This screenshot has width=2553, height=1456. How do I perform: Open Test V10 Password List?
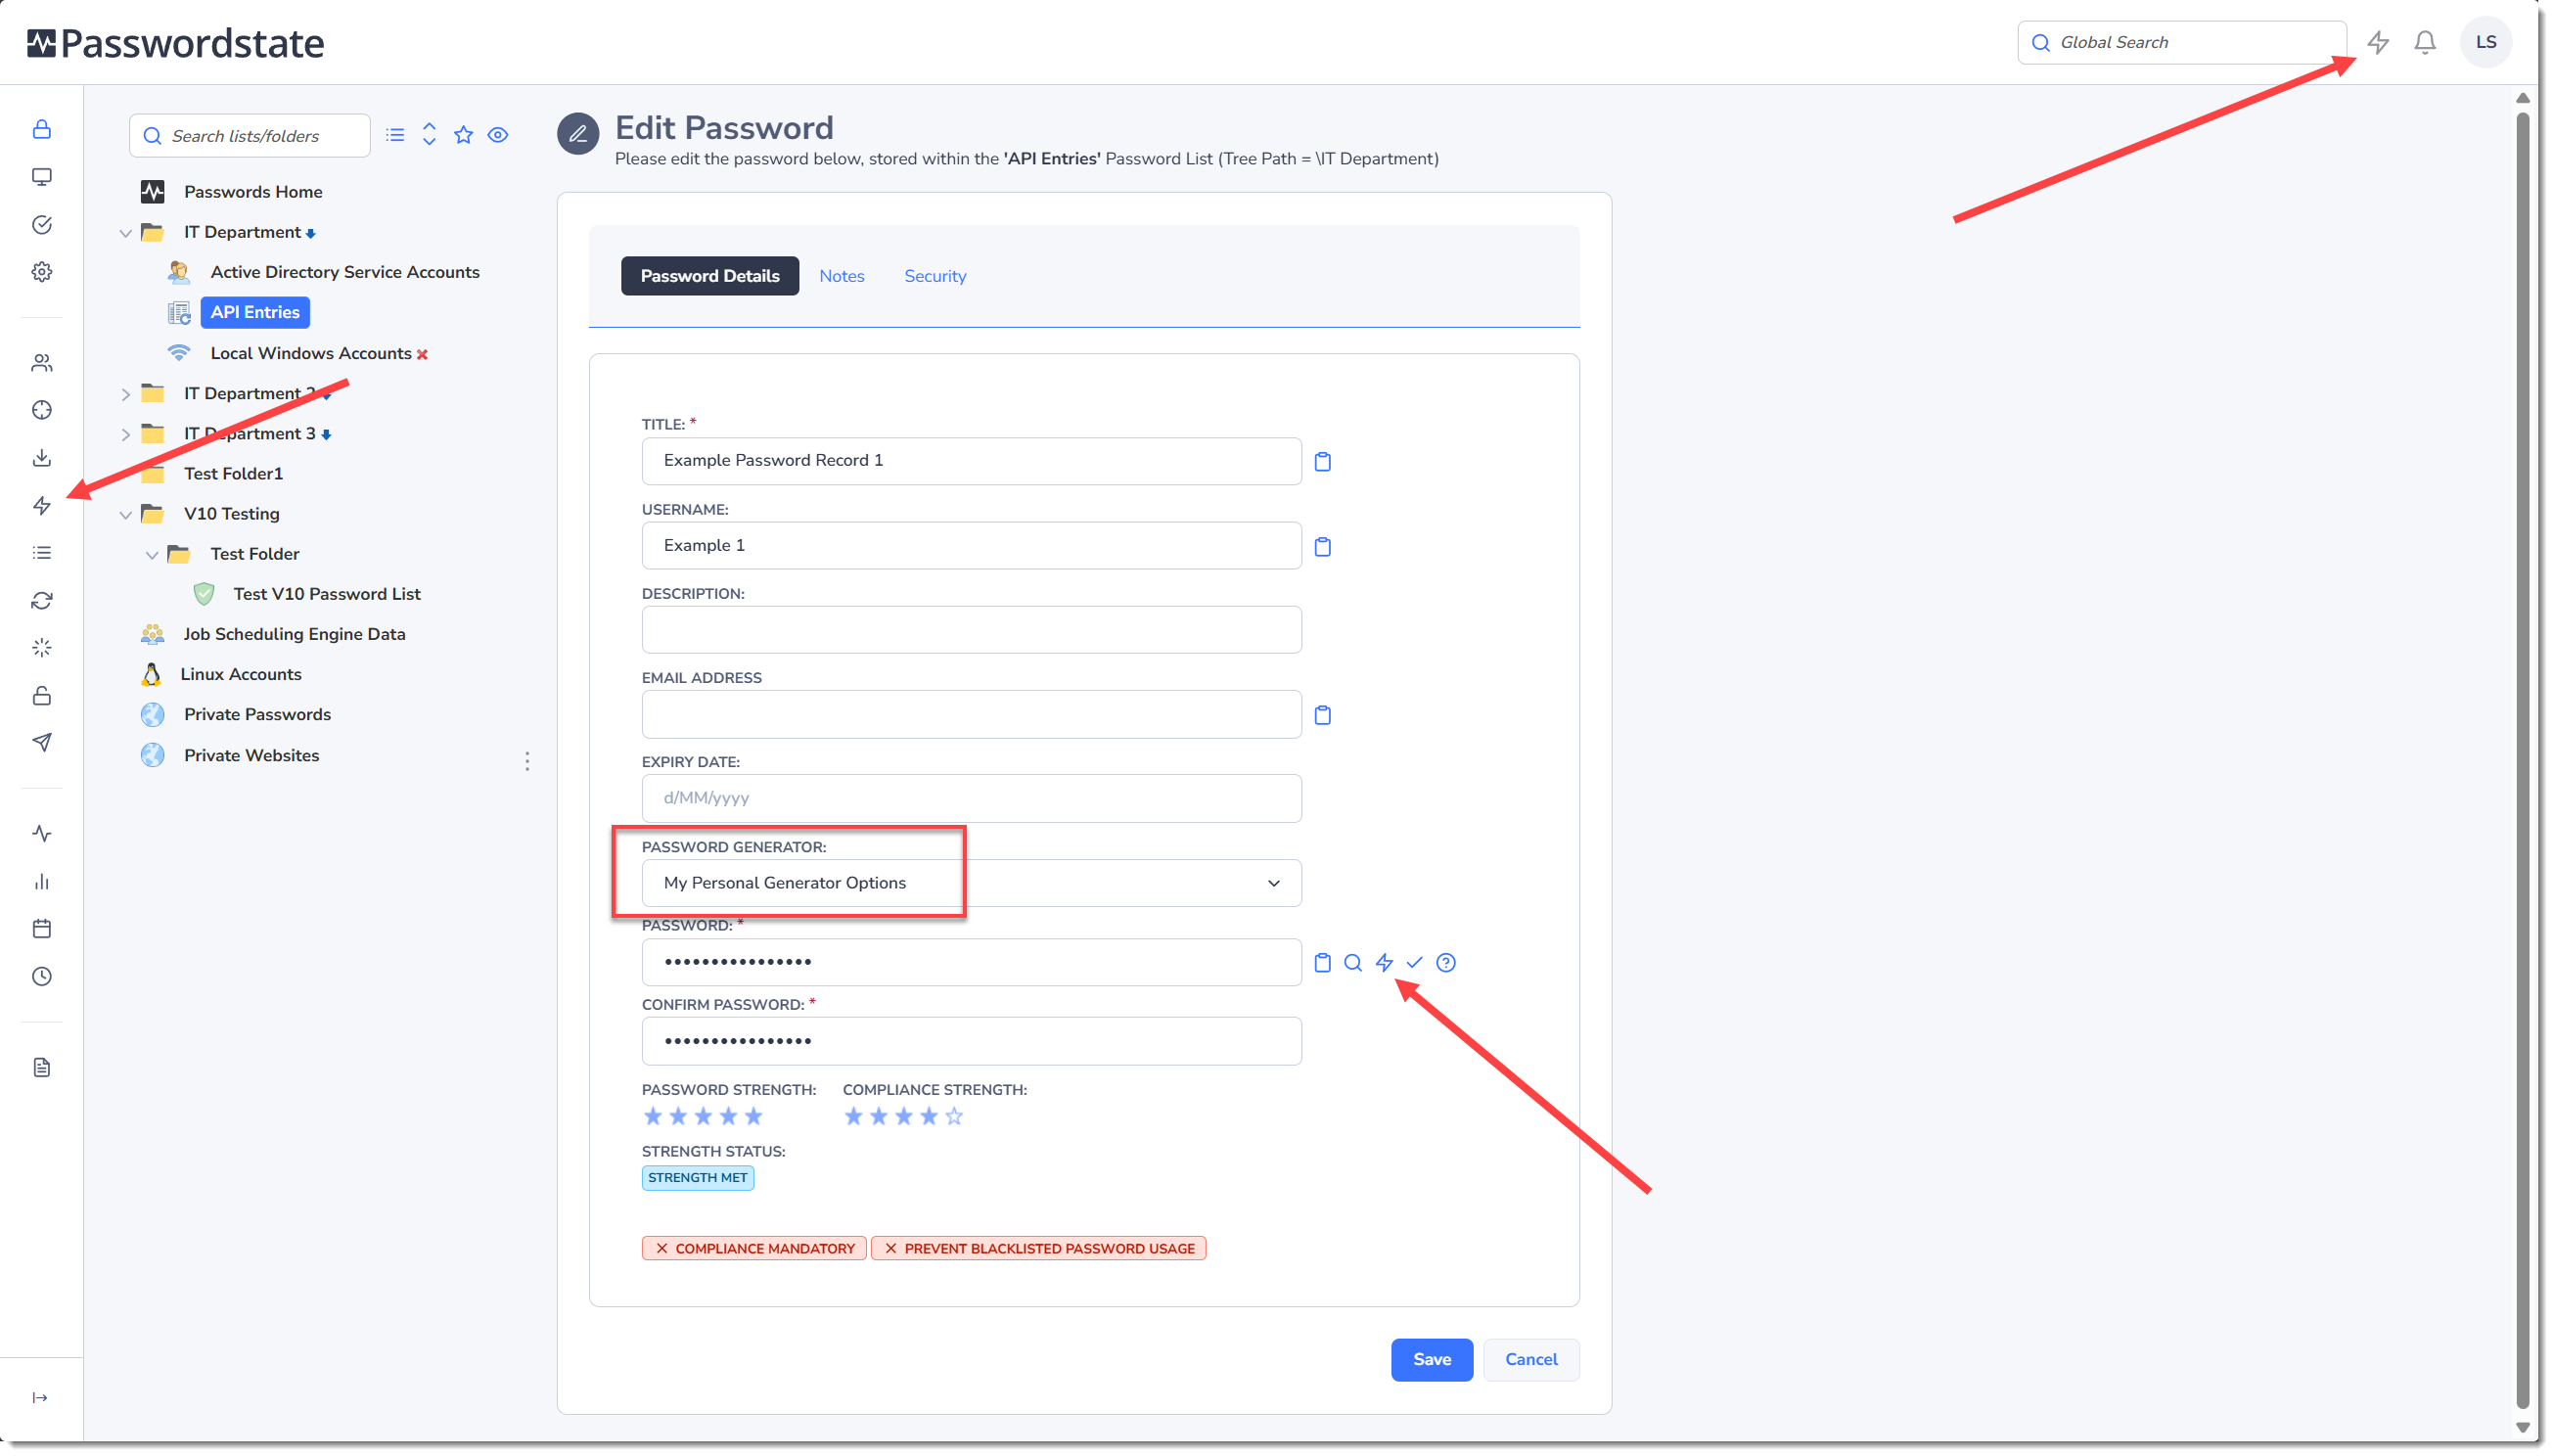(327, 594)
